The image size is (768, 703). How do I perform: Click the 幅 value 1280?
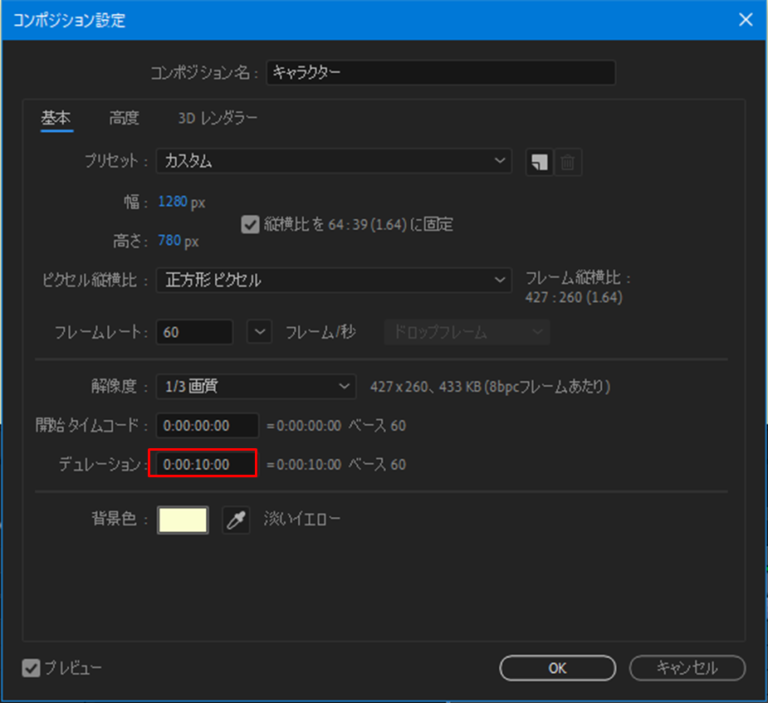pyautogui.click(x=172, y=202)
